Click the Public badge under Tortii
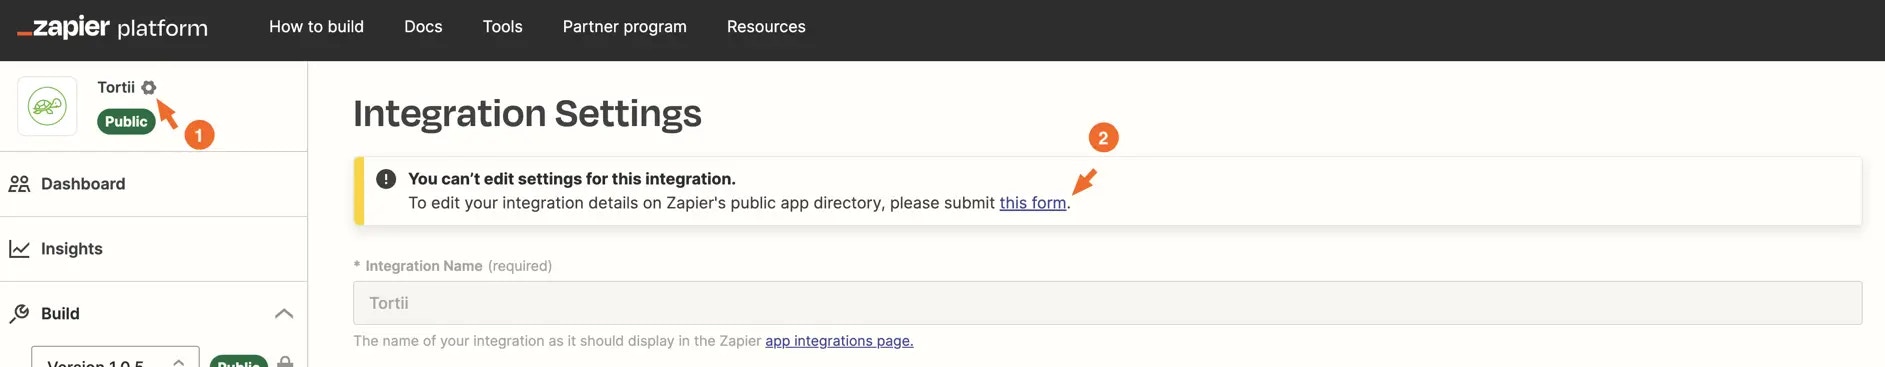Image resolution: width=1885 pixels, height=367 pixels. [x=126, y=122]
